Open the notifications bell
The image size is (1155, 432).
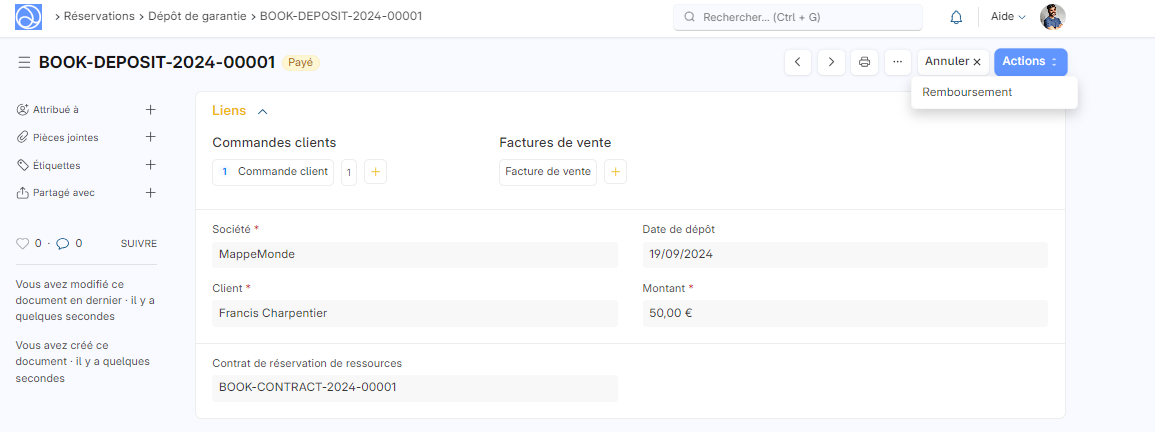pos(956,17)
